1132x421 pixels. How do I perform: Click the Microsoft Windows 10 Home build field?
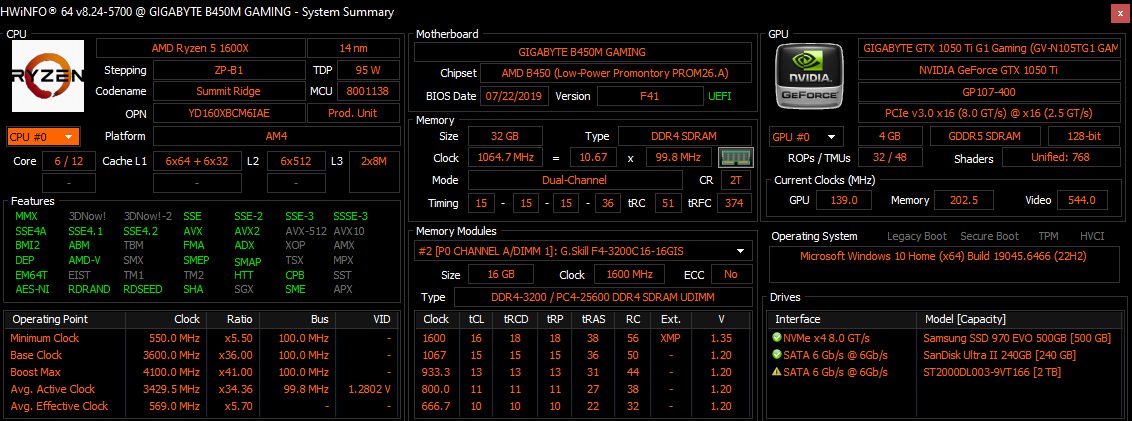coord(944,264)
